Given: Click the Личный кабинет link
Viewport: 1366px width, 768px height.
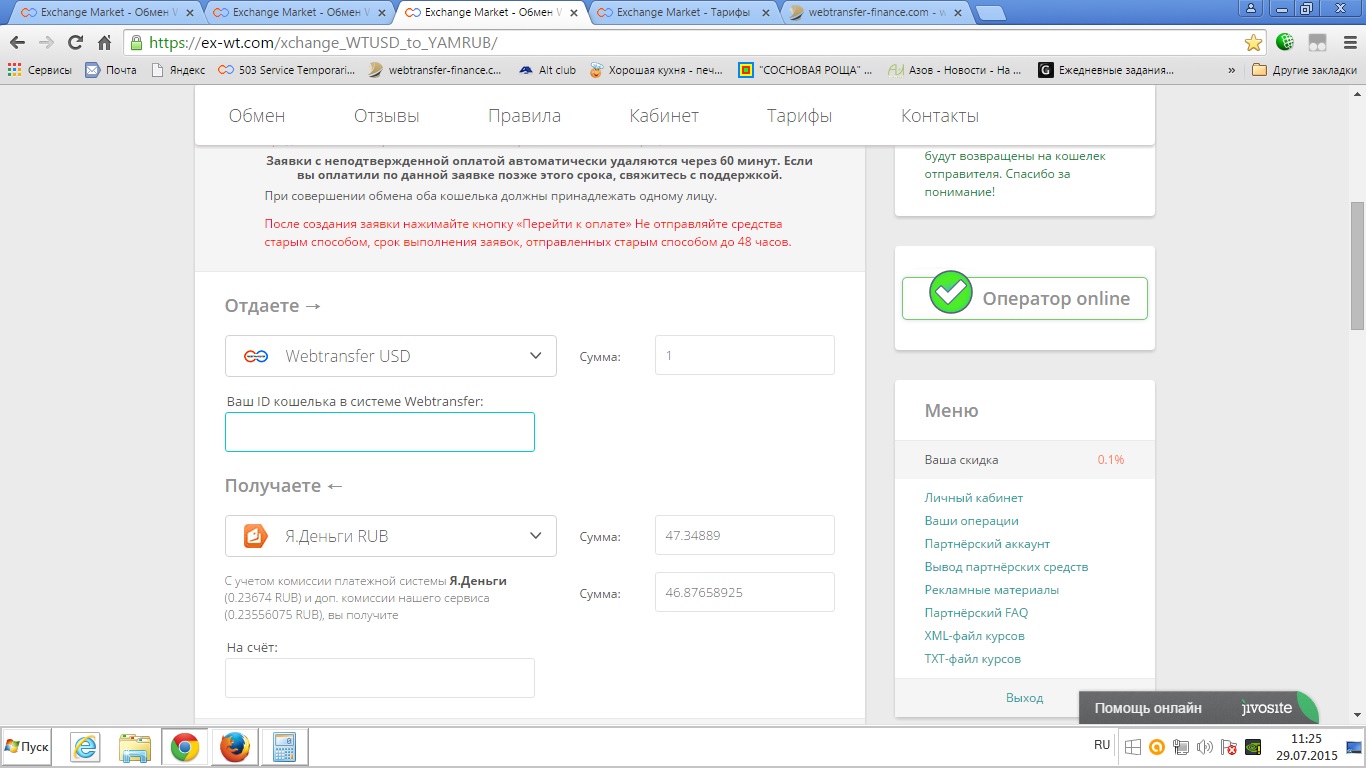Looking at the screenshot, I should click(x=973, y=498).
